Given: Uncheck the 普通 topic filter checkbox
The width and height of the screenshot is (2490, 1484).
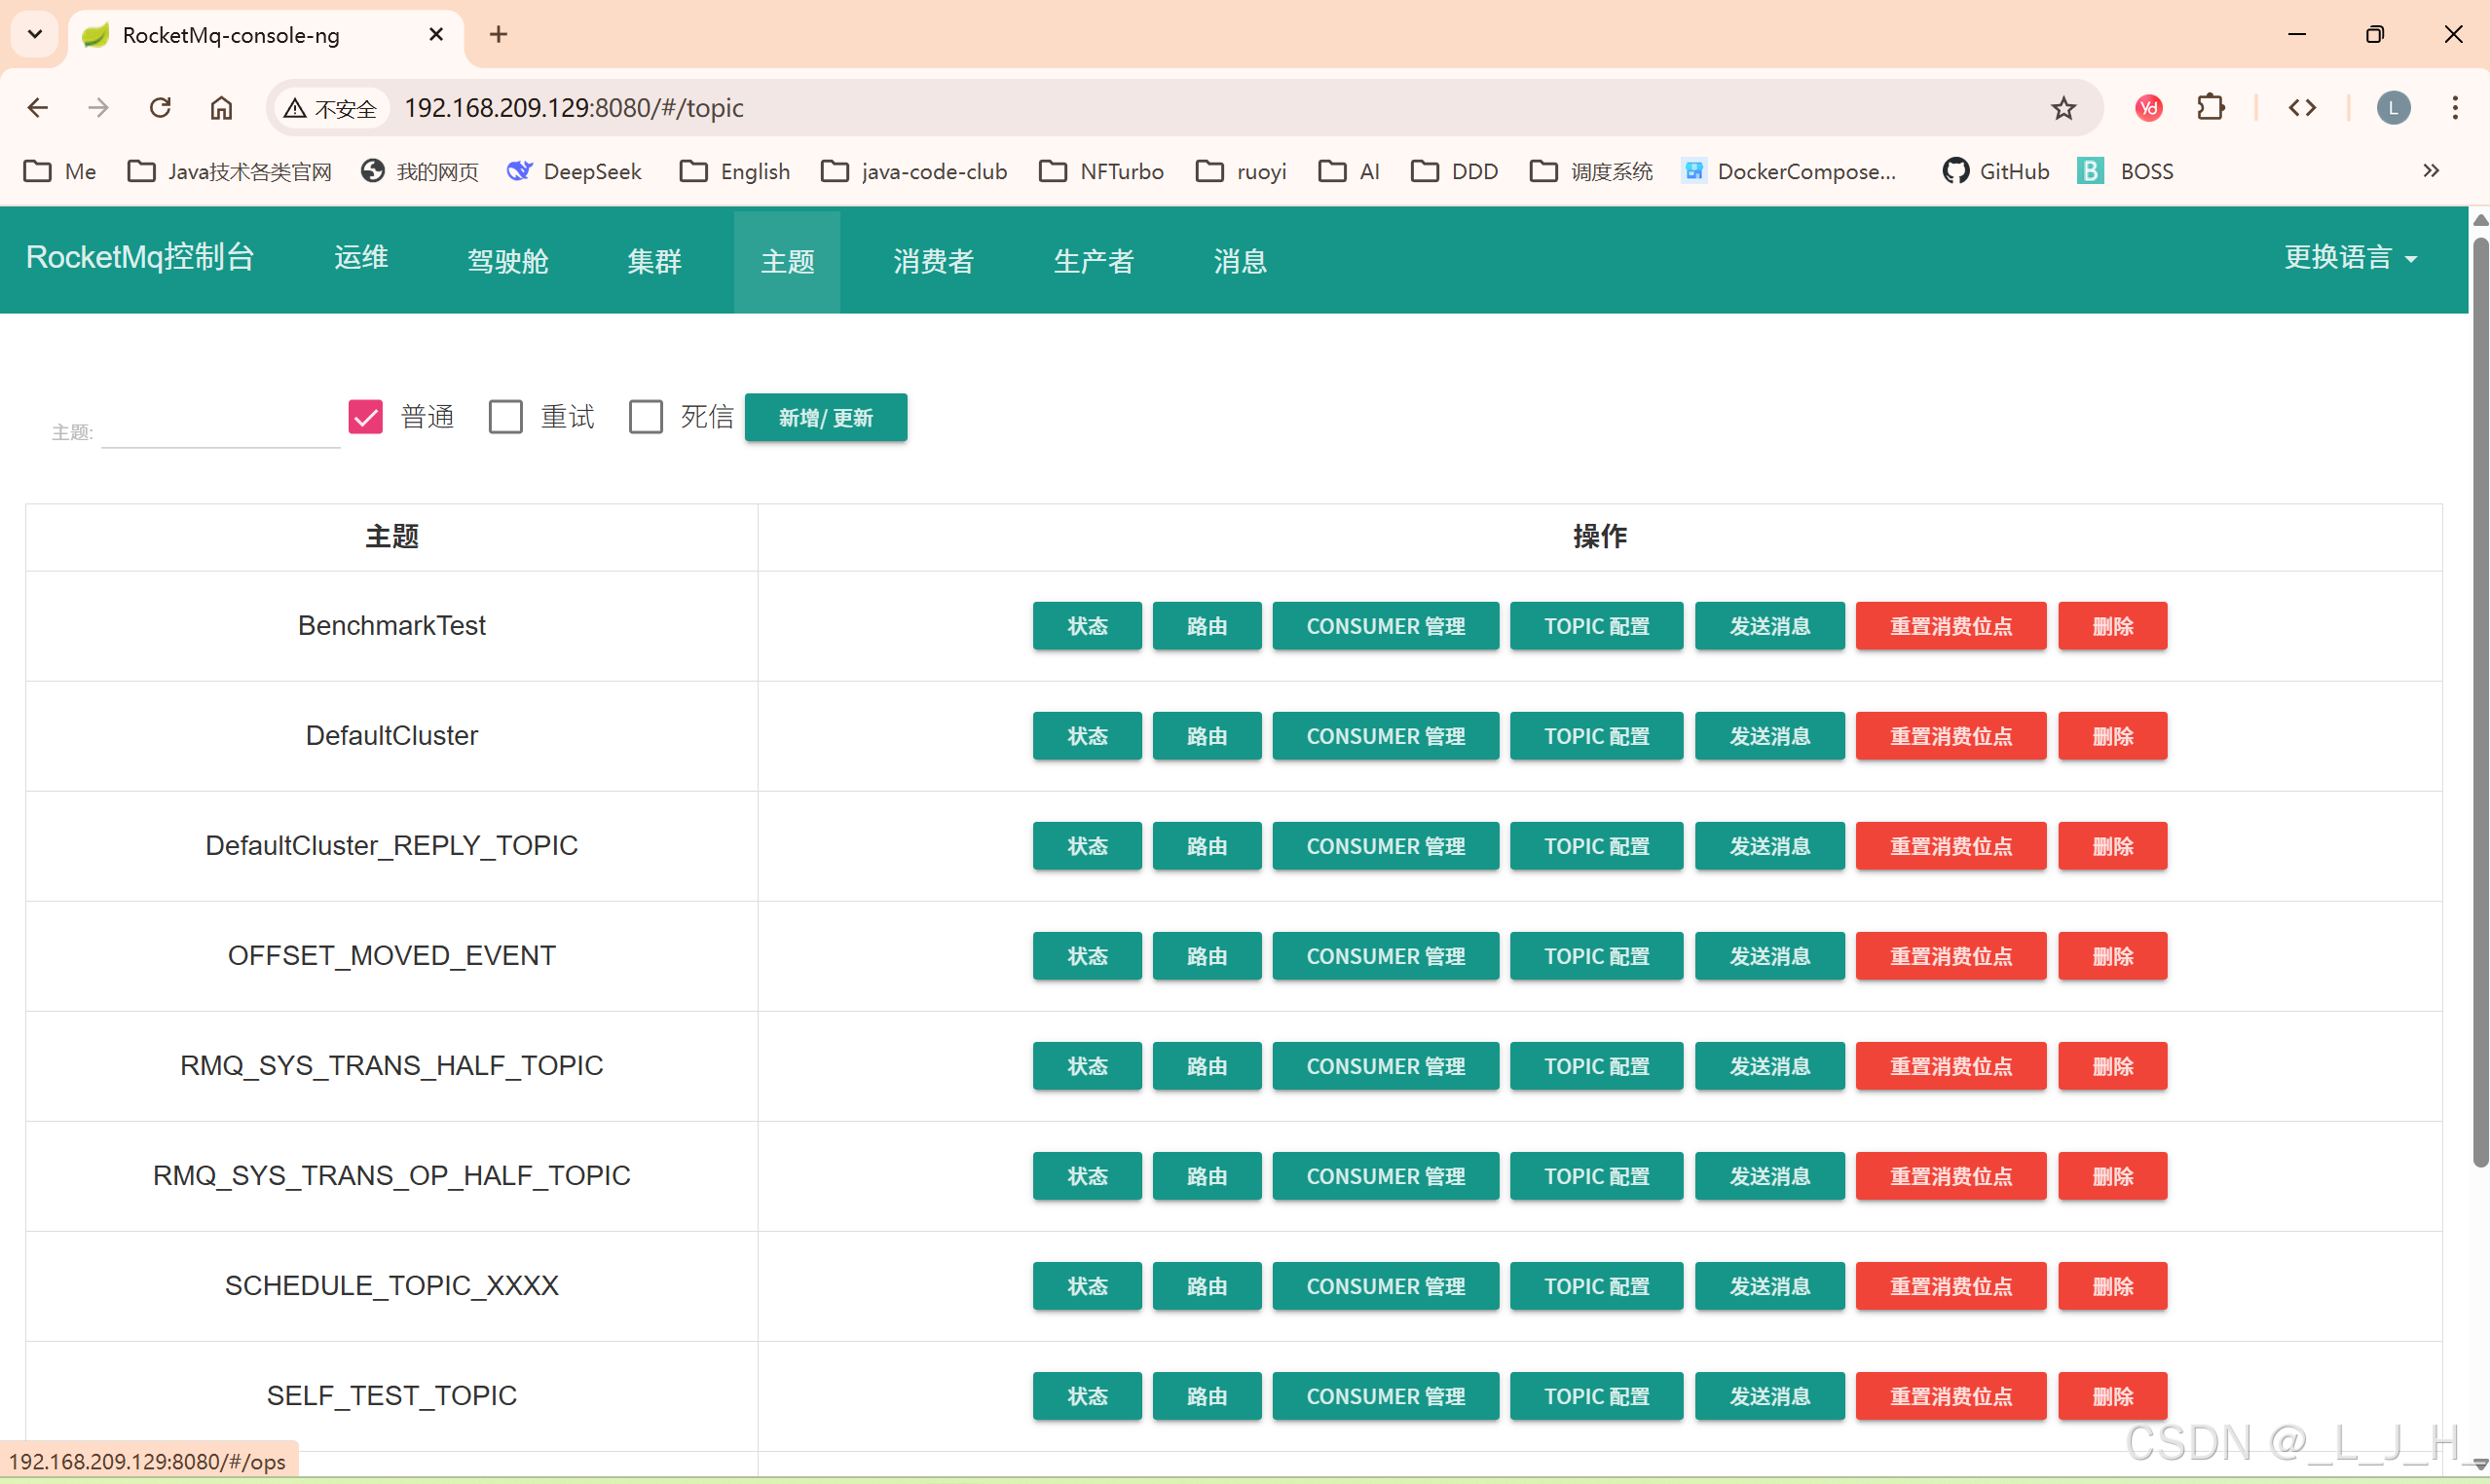Looking at the screenshot, I should (366, 416).
